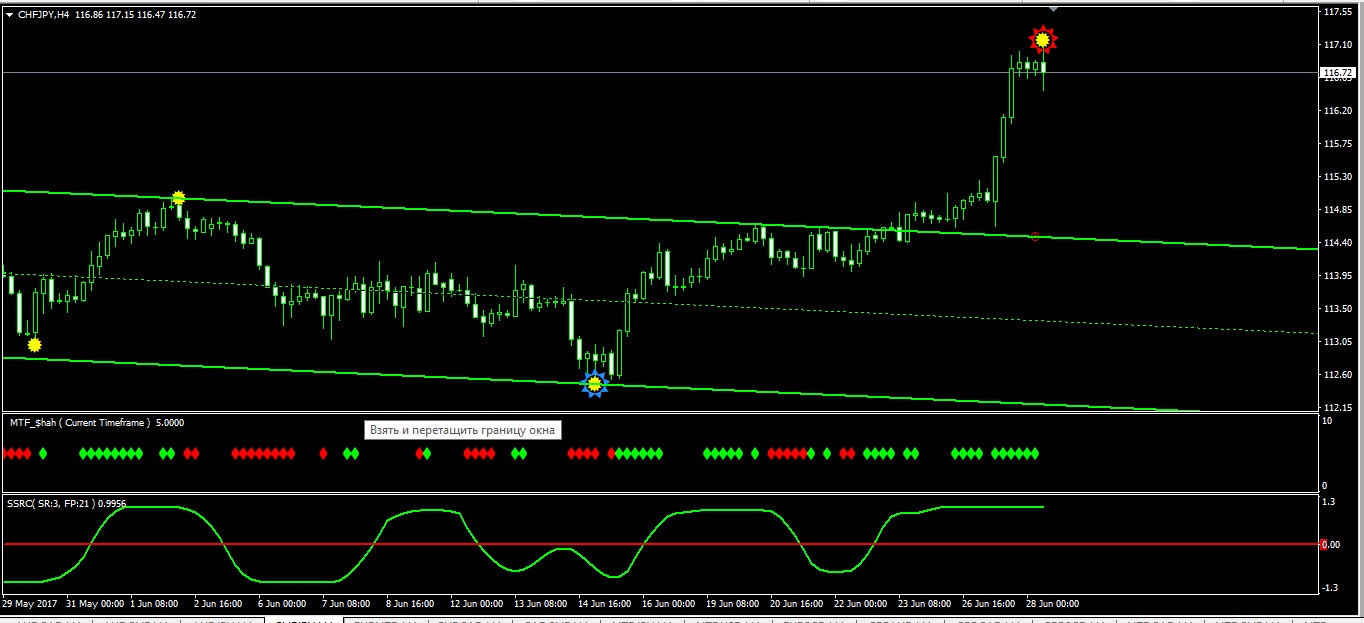Click the 16 Jun 00:00 date label
This screenshot has width=1364, height=623.
point(668,604)
